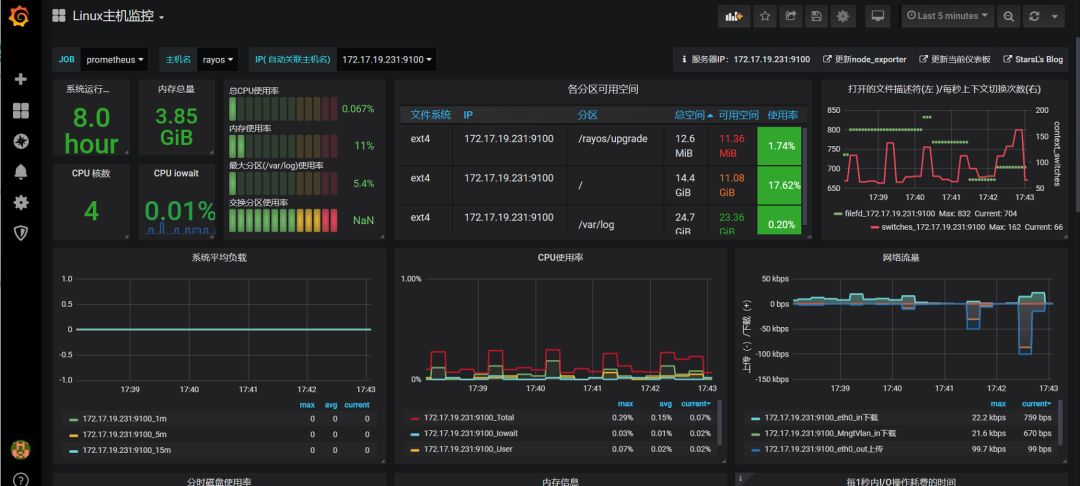Sort table by 使用率 column header

782,115
